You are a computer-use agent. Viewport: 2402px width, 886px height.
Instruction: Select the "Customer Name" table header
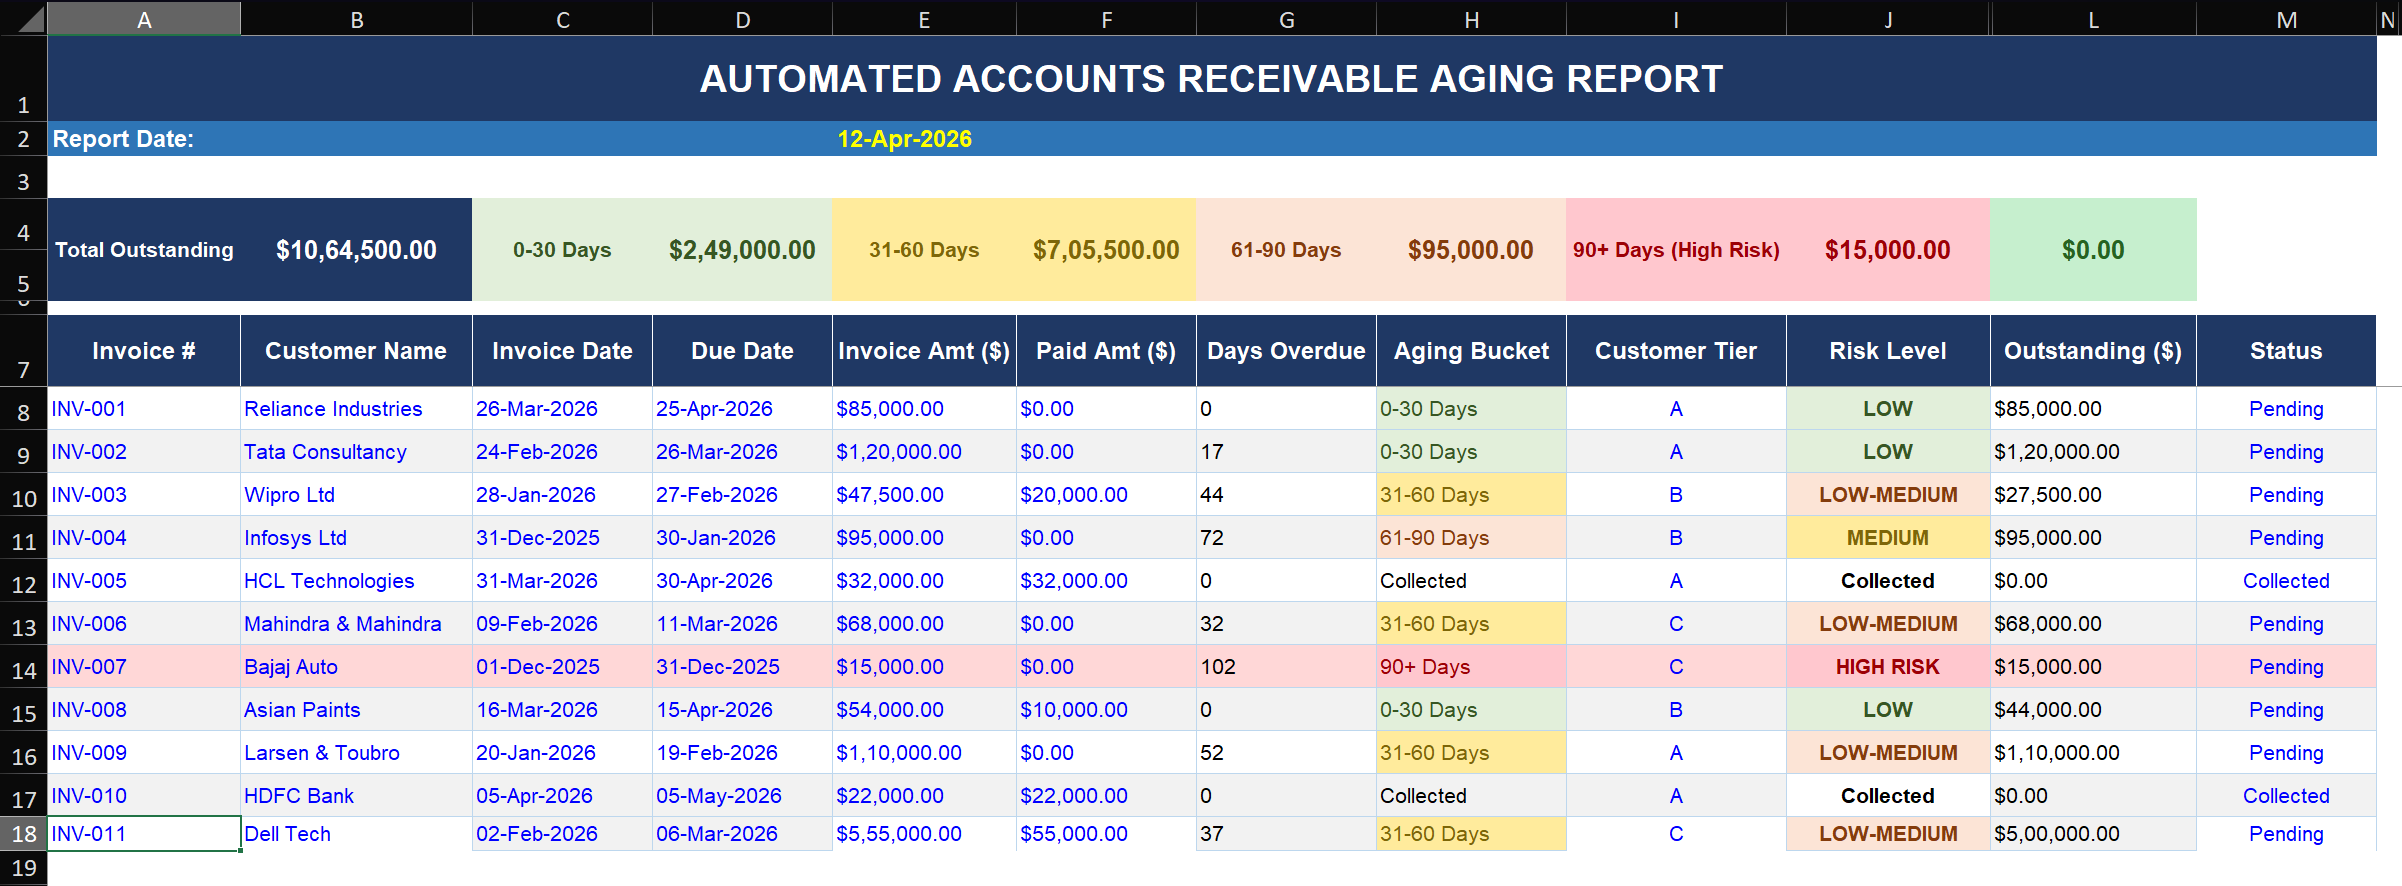click(x=356, y=351)
